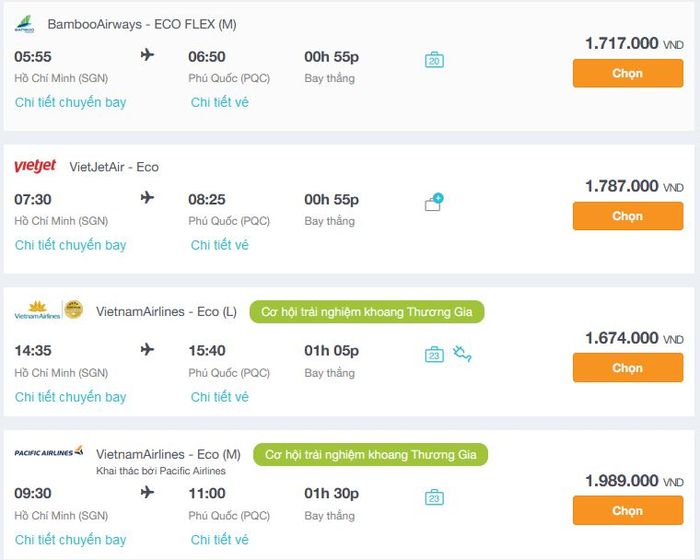
Task: Pick the 1.989.000 Pacific Airlines flight
Action: point(627,510)
